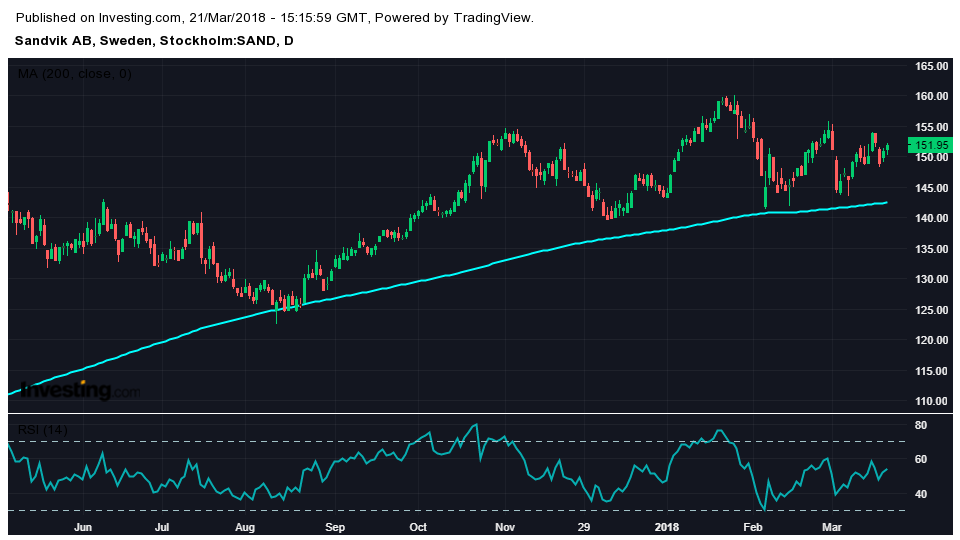The width and height of the screenshot is (960, 540).
Task: Click the Nov label on time axis
Action: point(505,527)
